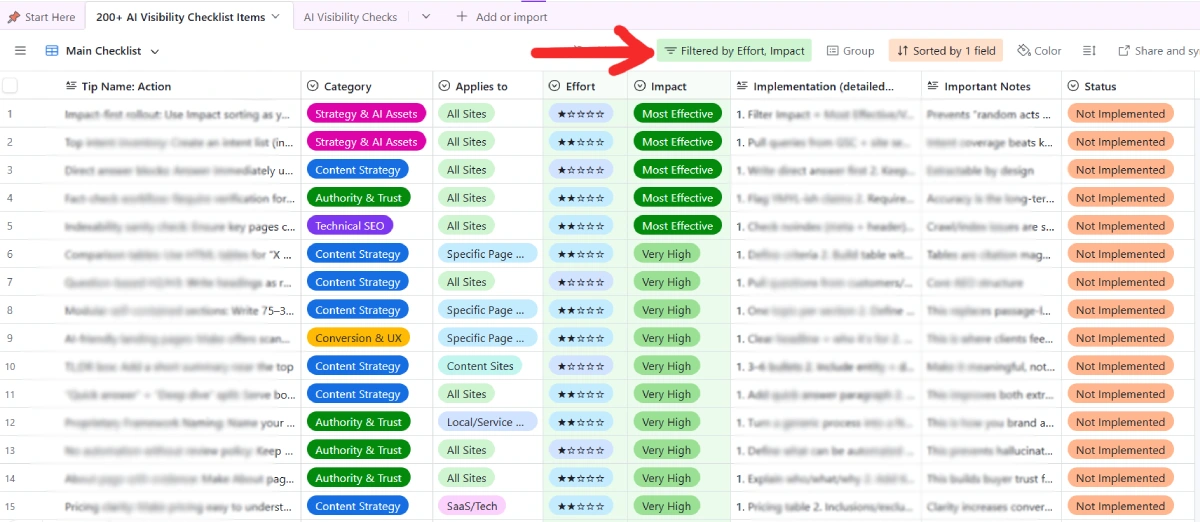Viewport: 1200px width, 522px height.
Task: Expand the Main Checklist view dropdown
Action: [155, 51]
